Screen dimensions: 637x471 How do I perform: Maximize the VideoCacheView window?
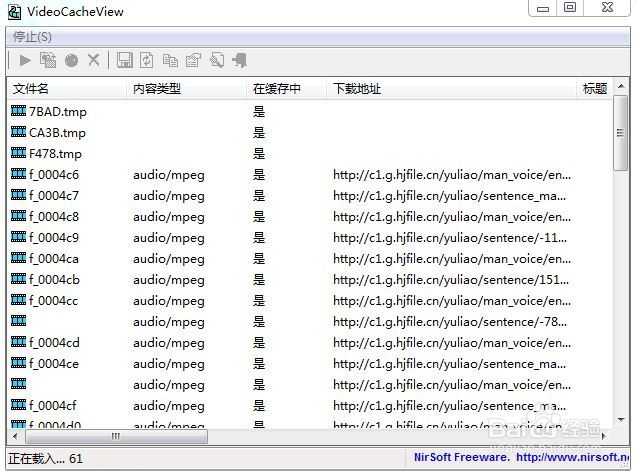pos(570,7)
